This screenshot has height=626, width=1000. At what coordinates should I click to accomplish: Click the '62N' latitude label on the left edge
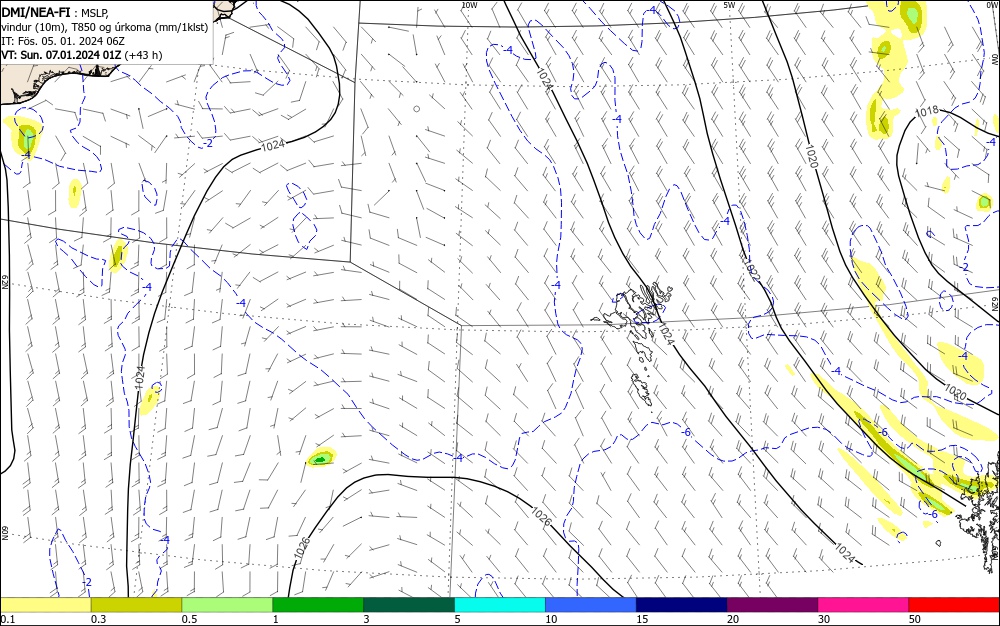coord(4,281)
